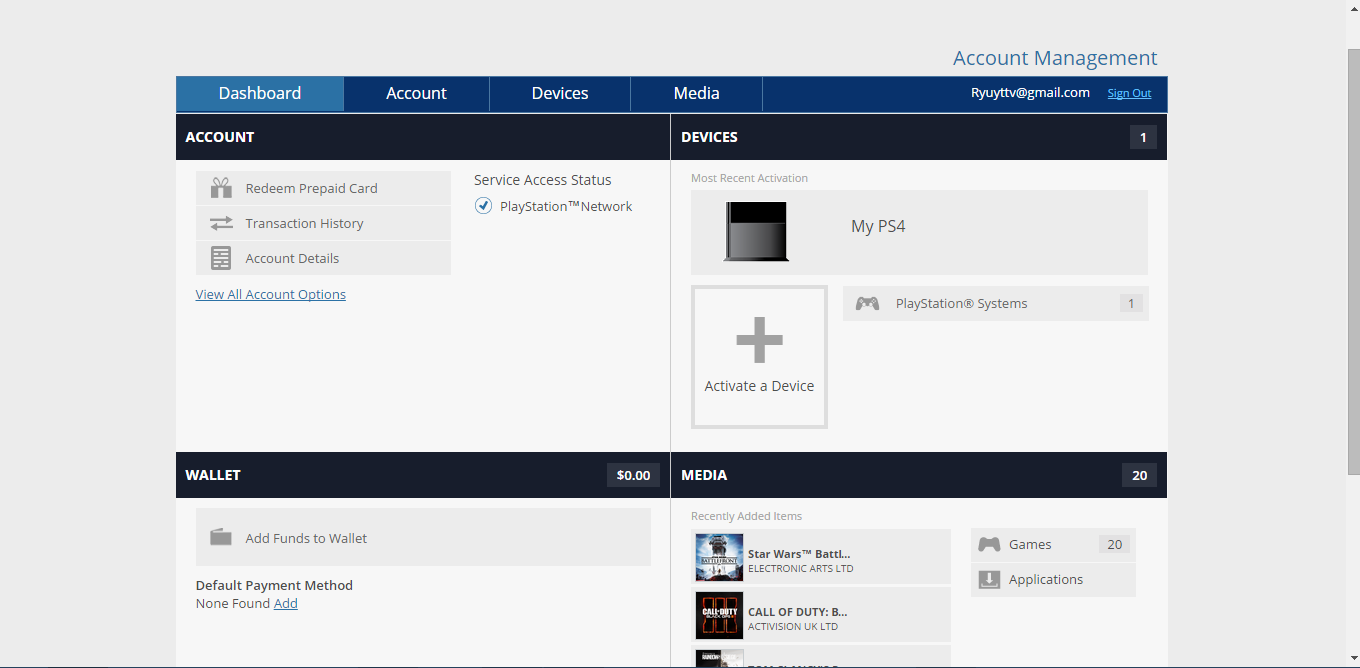This screenshot has width=1360, height=668.
Task: Click the Account Details document icon
Action: (221, 258)
